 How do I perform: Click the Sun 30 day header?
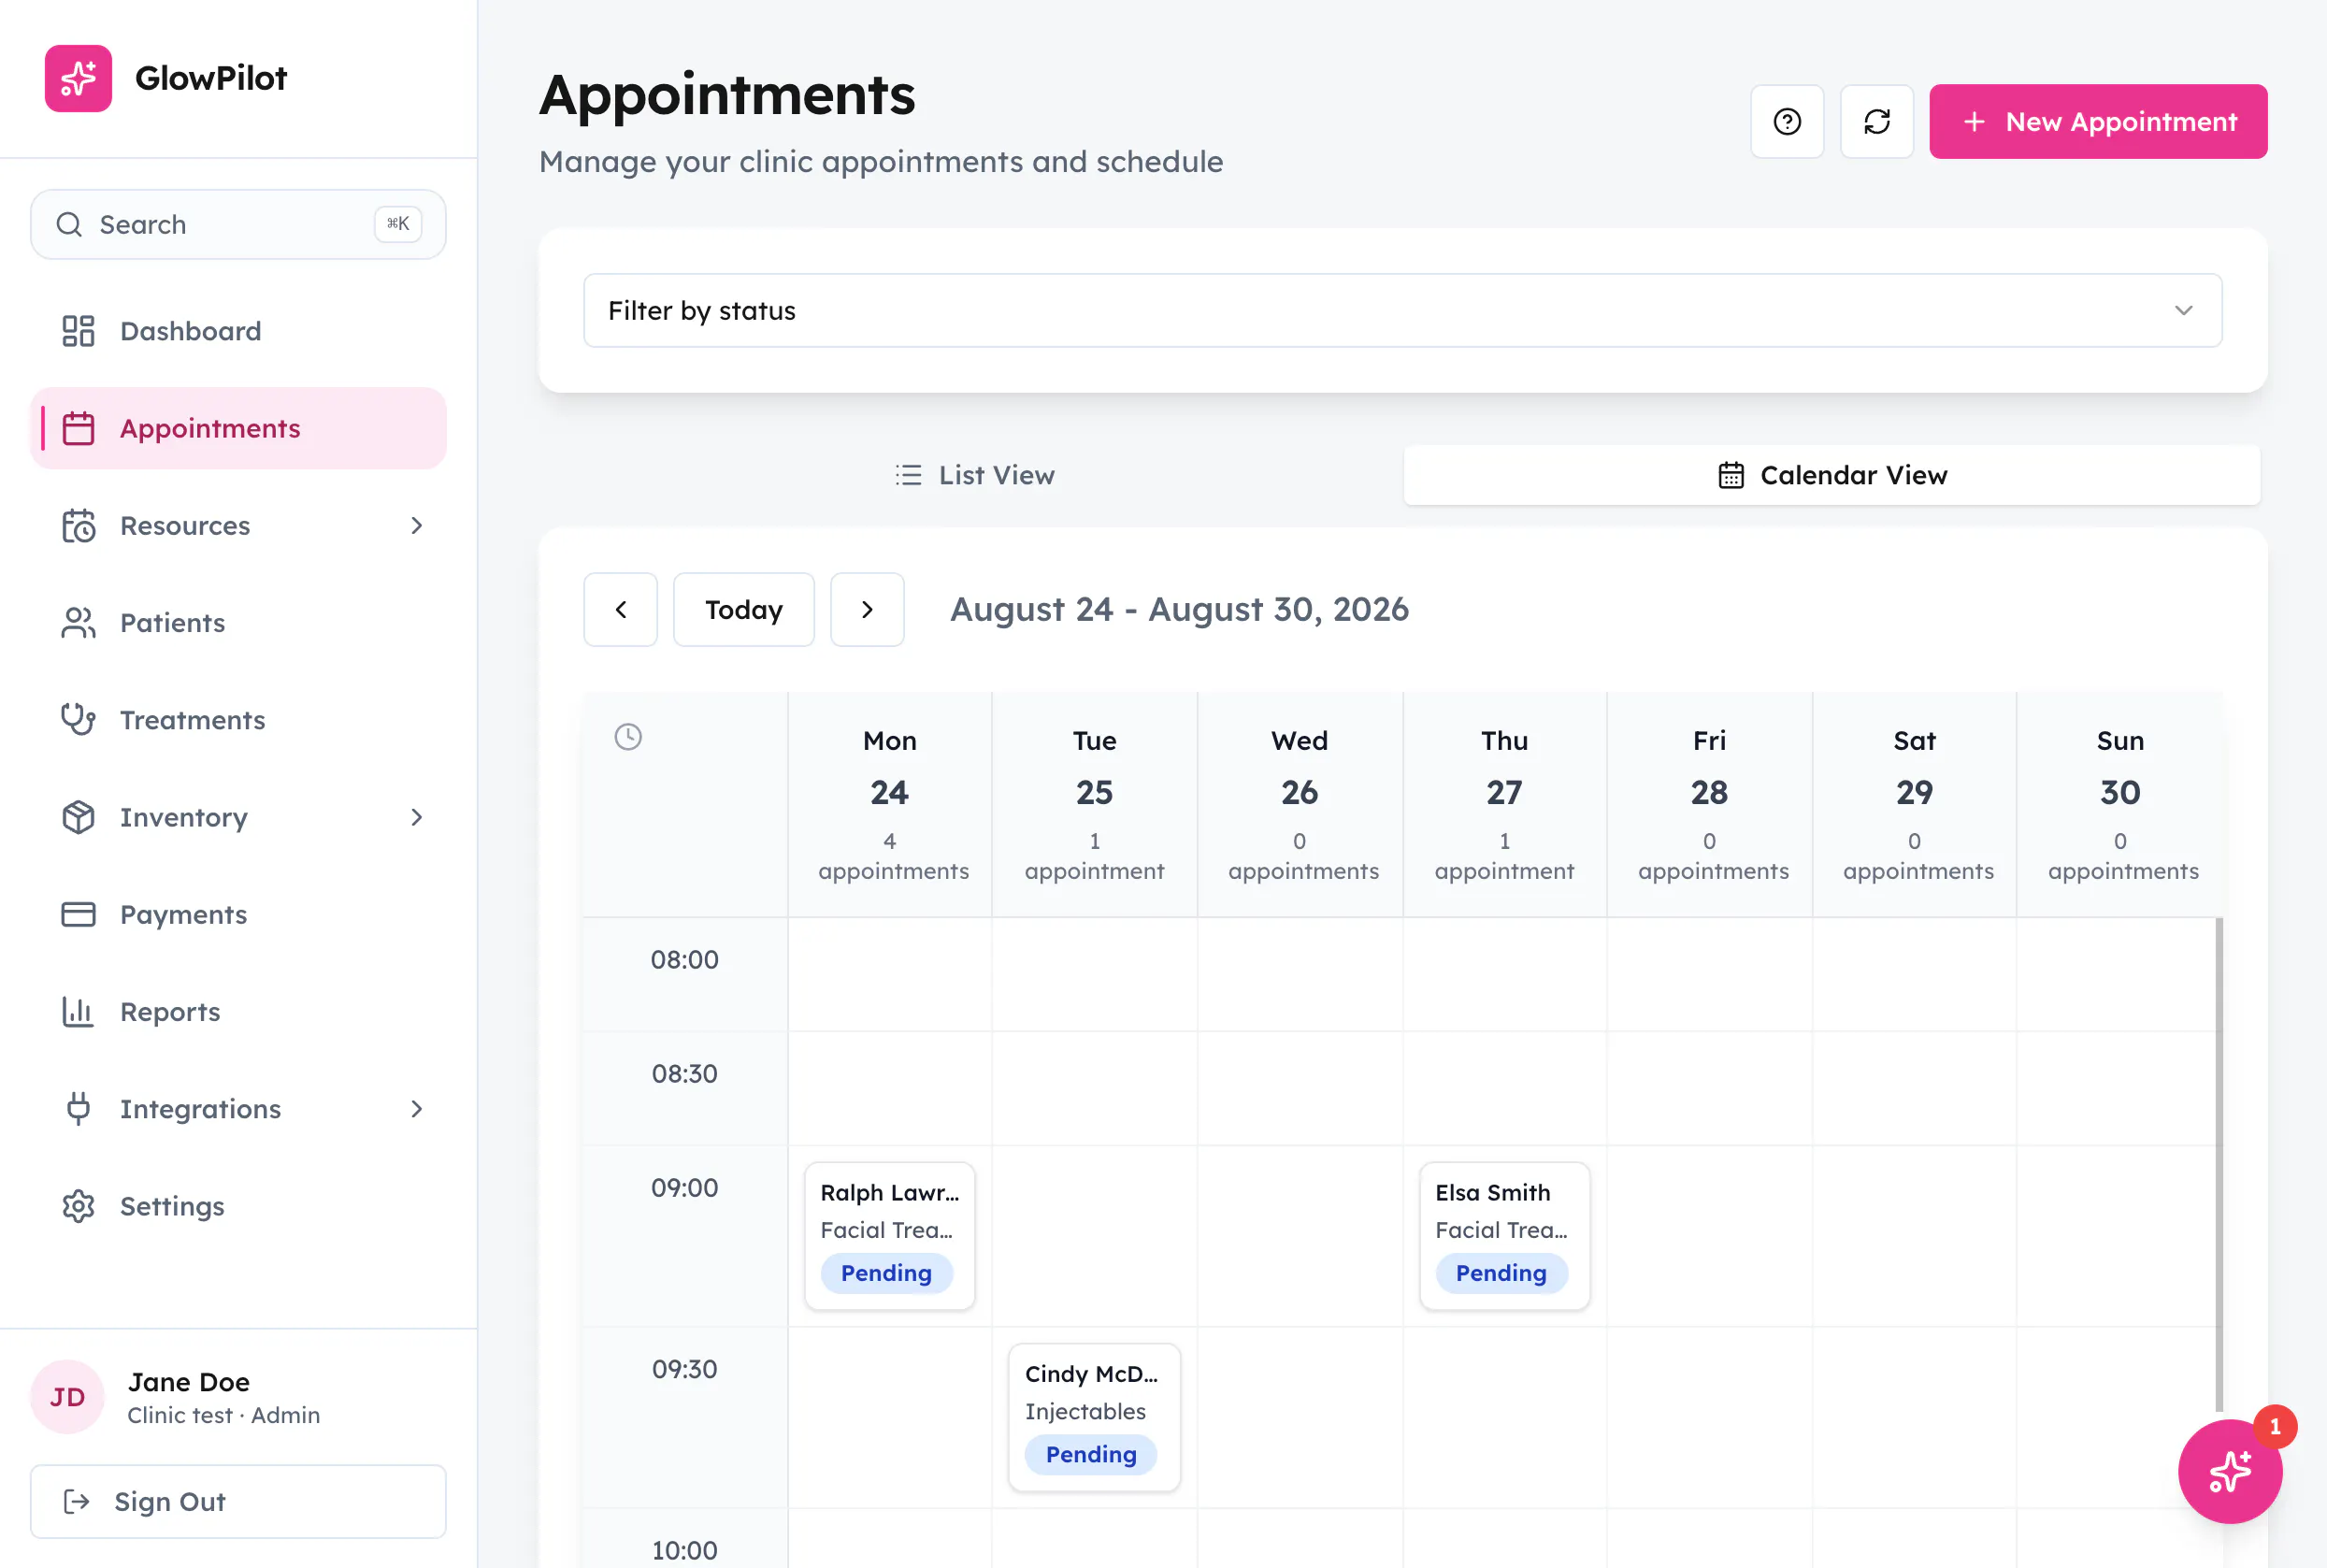2120,804
